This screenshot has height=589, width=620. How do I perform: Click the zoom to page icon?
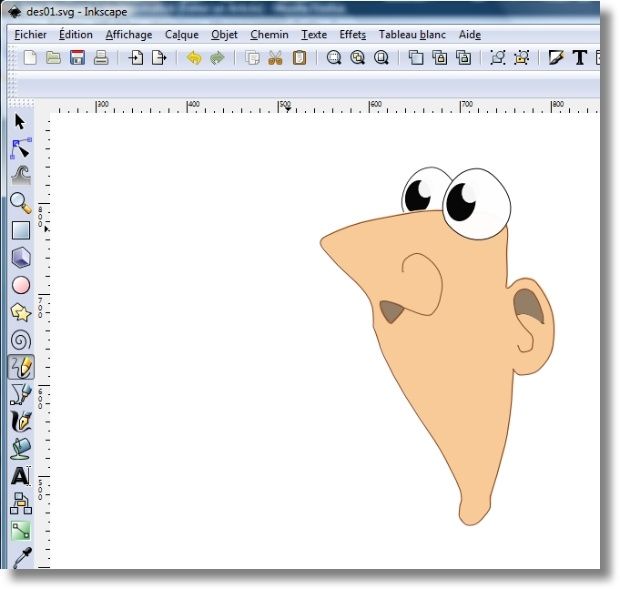[x=381, y=58]
